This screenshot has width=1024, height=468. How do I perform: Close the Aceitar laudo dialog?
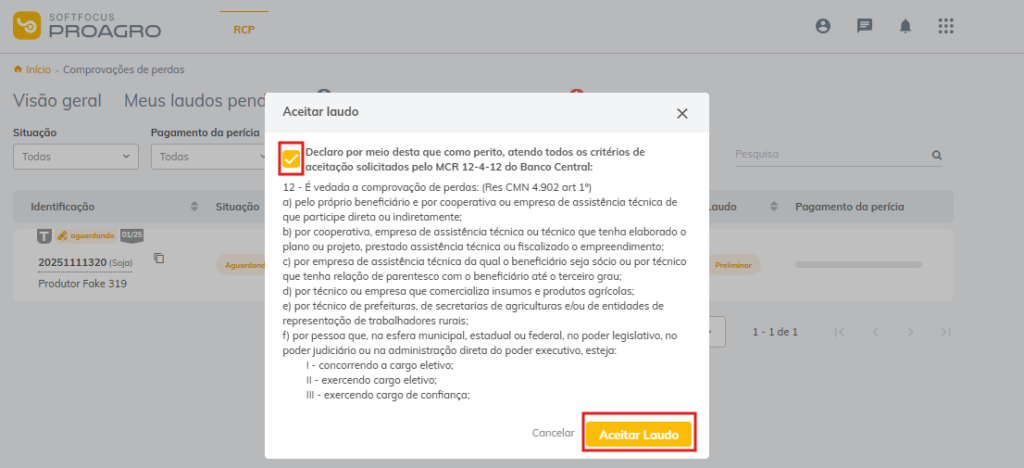pyautogui.click(x=682, y=113)
